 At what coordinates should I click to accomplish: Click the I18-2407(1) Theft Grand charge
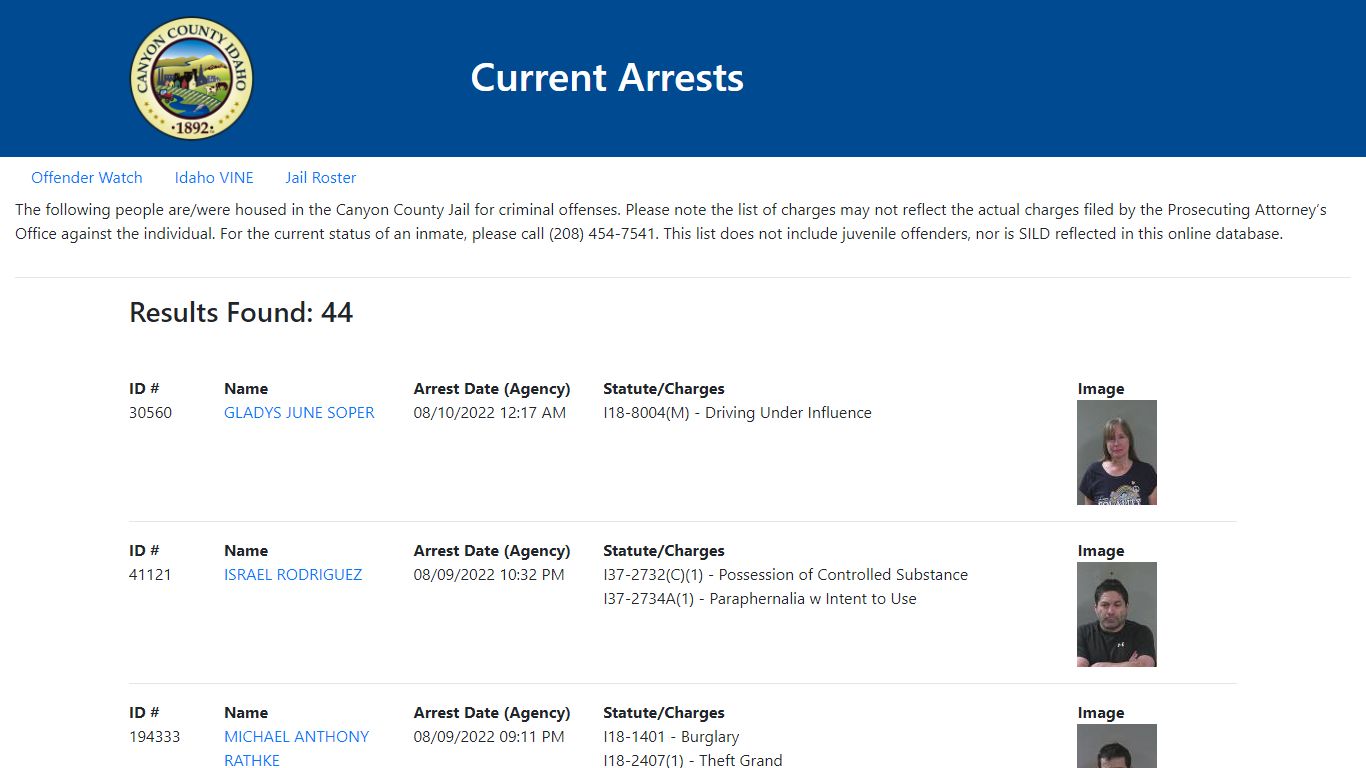pos(693,760)
